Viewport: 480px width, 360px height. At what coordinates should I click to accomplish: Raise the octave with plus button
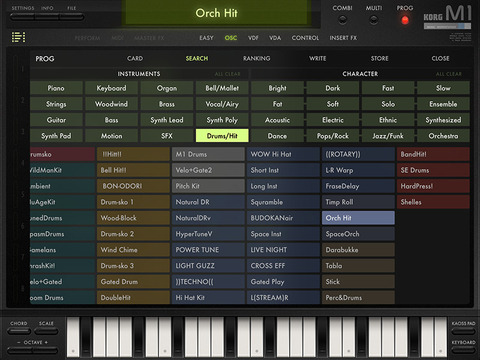point(45,350)
